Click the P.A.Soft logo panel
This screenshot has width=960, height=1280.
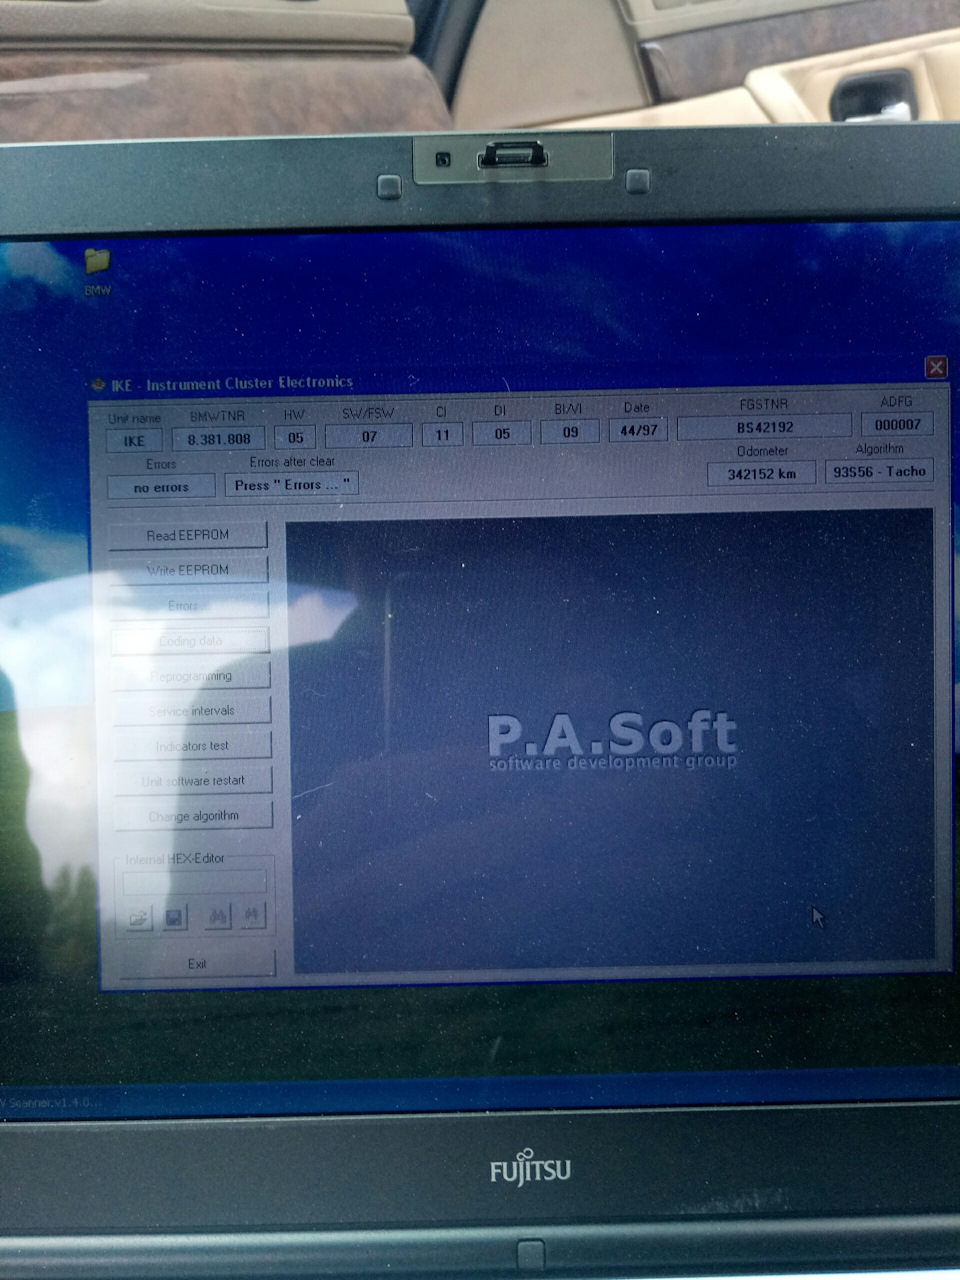[612, 740]
